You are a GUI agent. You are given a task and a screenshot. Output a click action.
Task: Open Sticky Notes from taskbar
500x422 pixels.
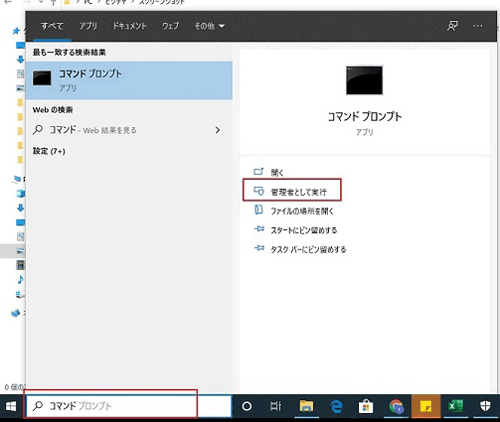coord(426,406)
